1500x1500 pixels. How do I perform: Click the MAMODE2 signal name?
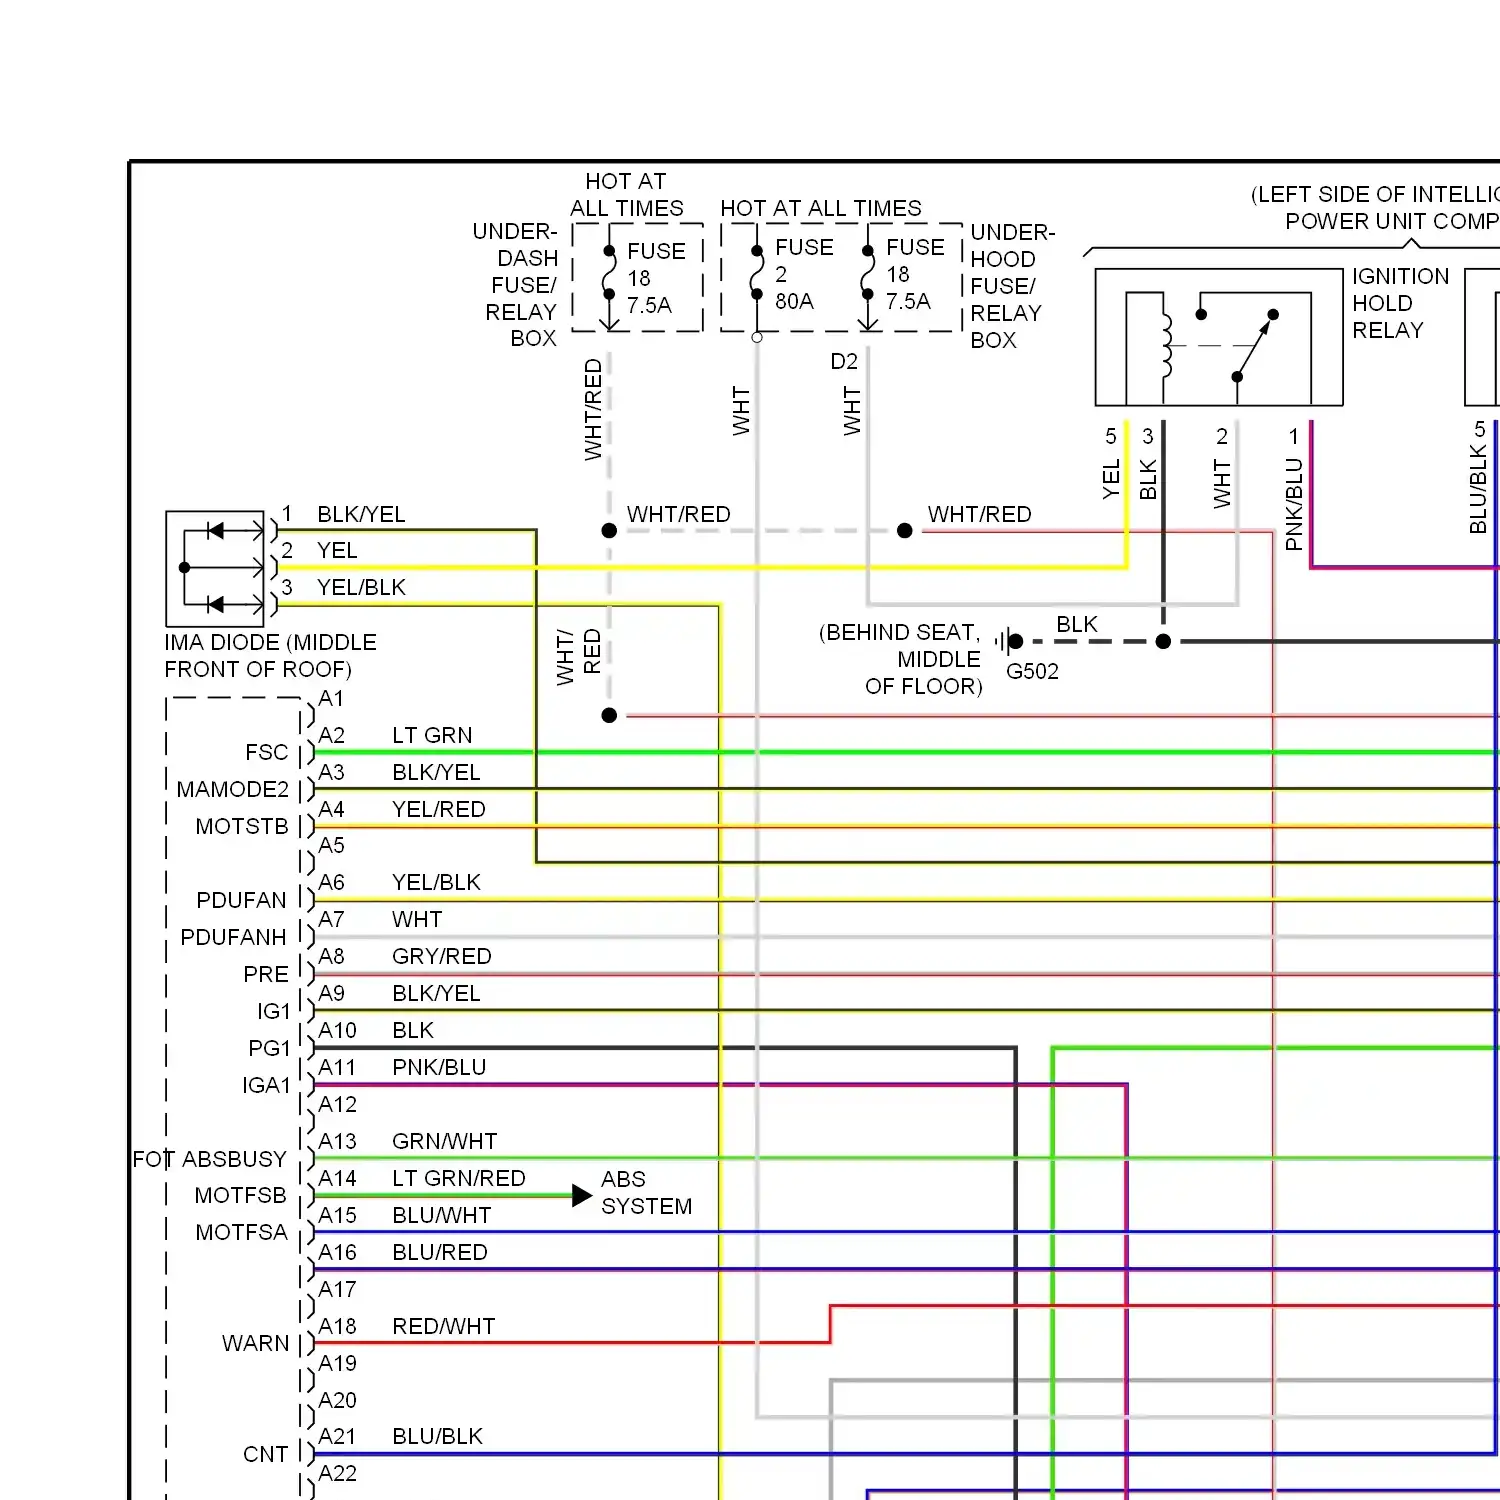[x=233, y=789]
